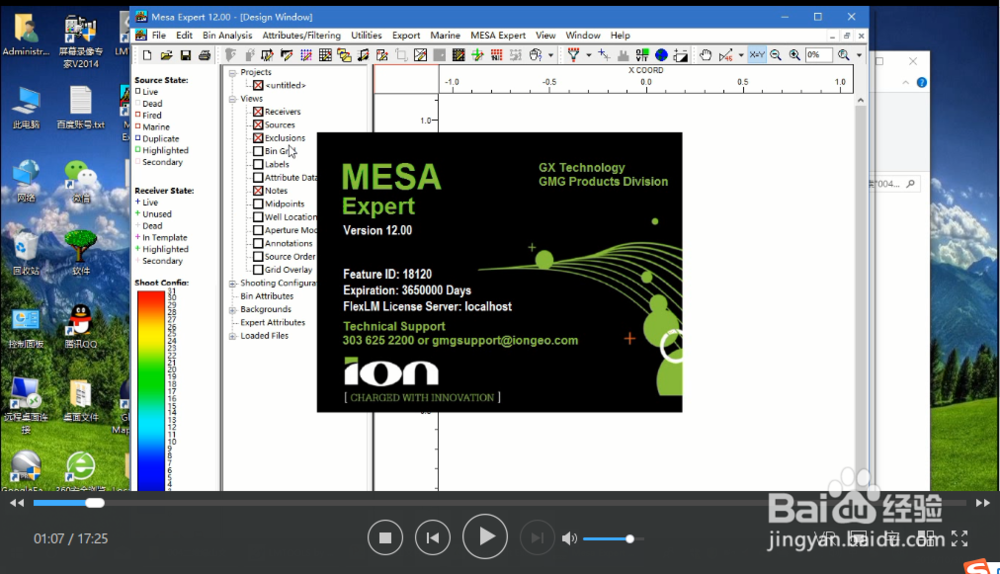
Task: Click the previous track button in player
Action: 432,538
